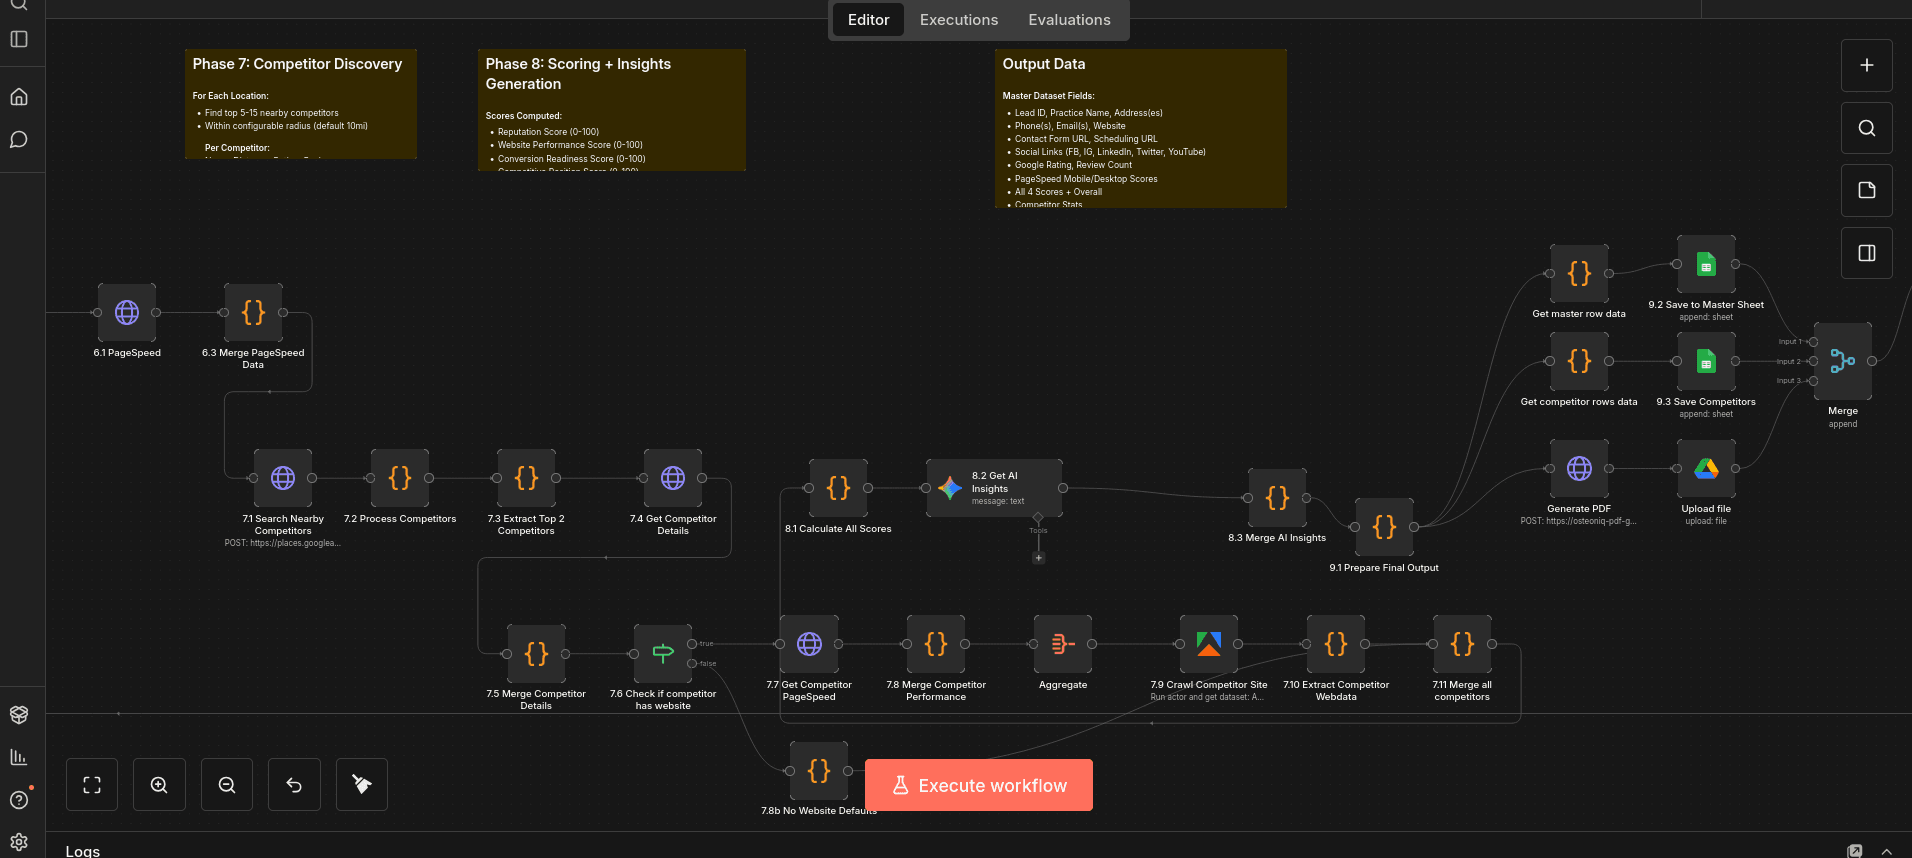
Task: Tidy up the workflow nodes
Action: 362,785
